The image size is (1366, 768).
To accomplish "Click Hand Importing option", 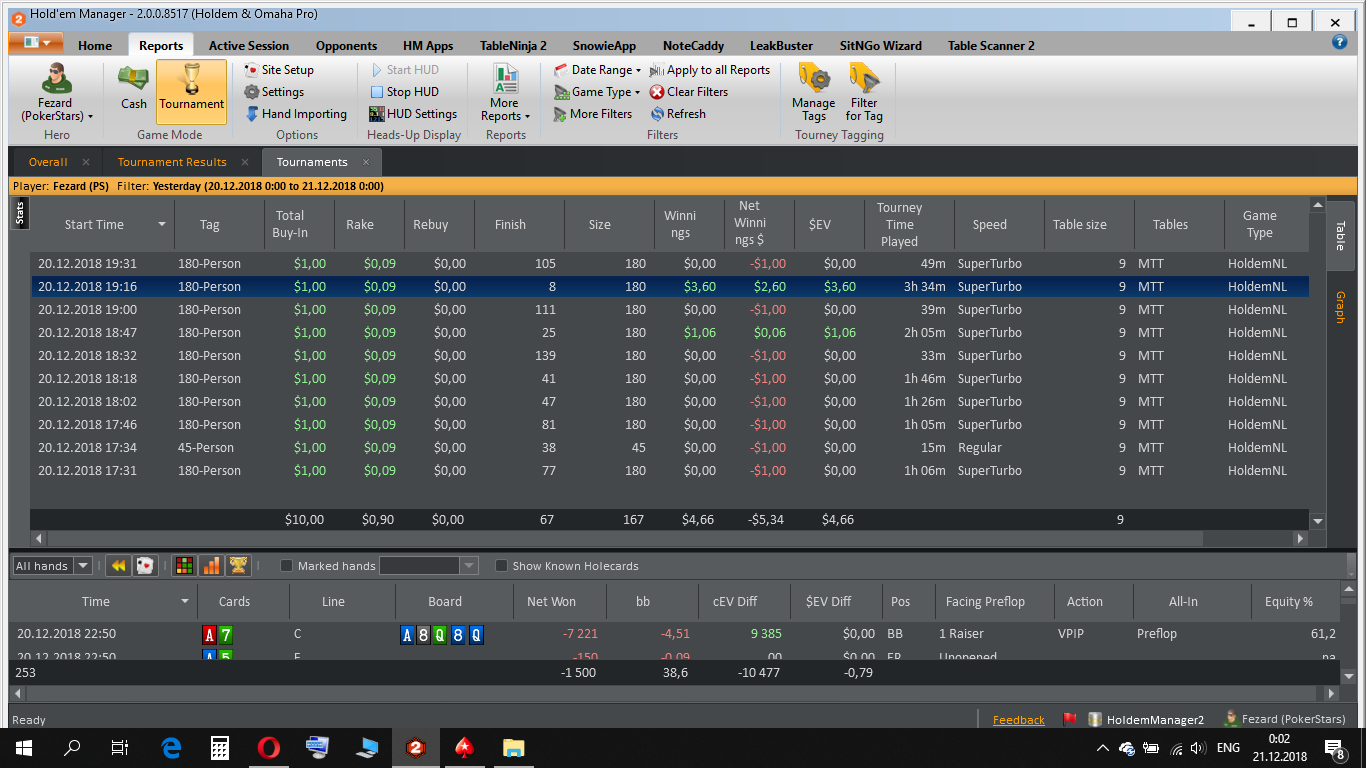I will point(296,114).
